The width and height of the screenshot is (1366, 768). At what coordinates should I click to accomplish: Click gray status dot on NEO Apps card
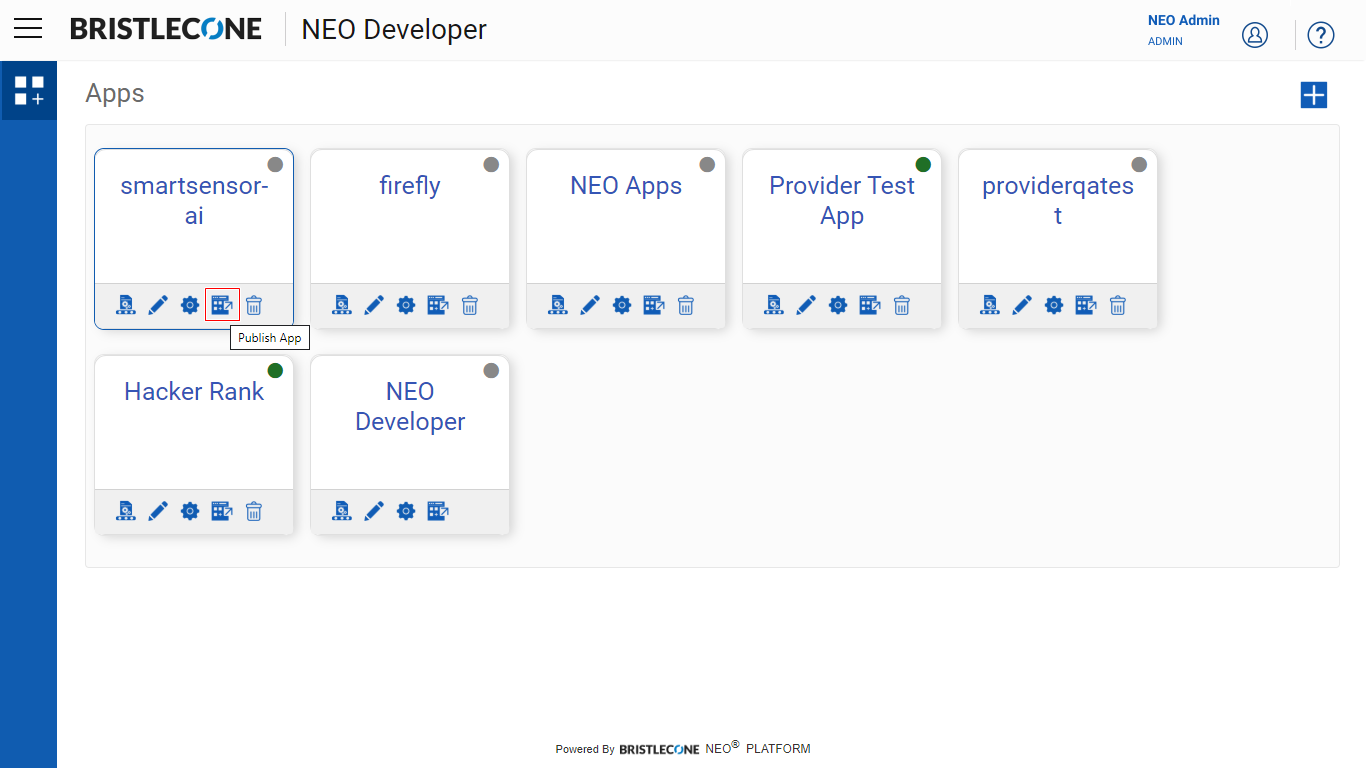(x=707, y=164)
